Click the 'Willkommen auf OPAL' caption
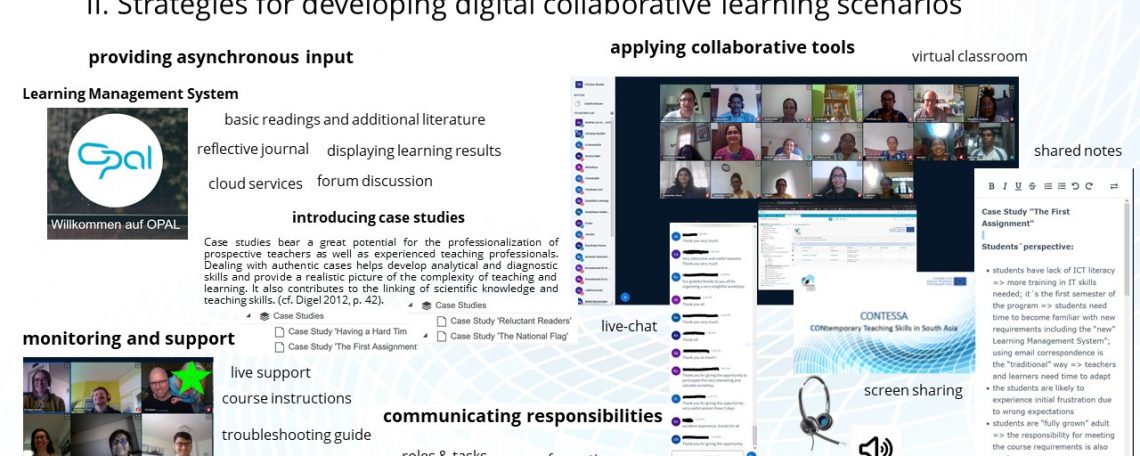 (116, 225)
